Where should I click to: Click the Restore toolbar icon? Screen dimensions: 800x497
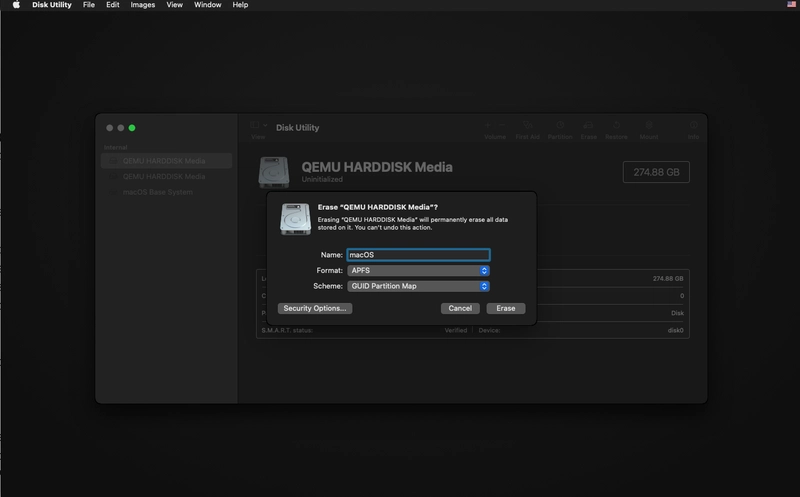point(616,125)
